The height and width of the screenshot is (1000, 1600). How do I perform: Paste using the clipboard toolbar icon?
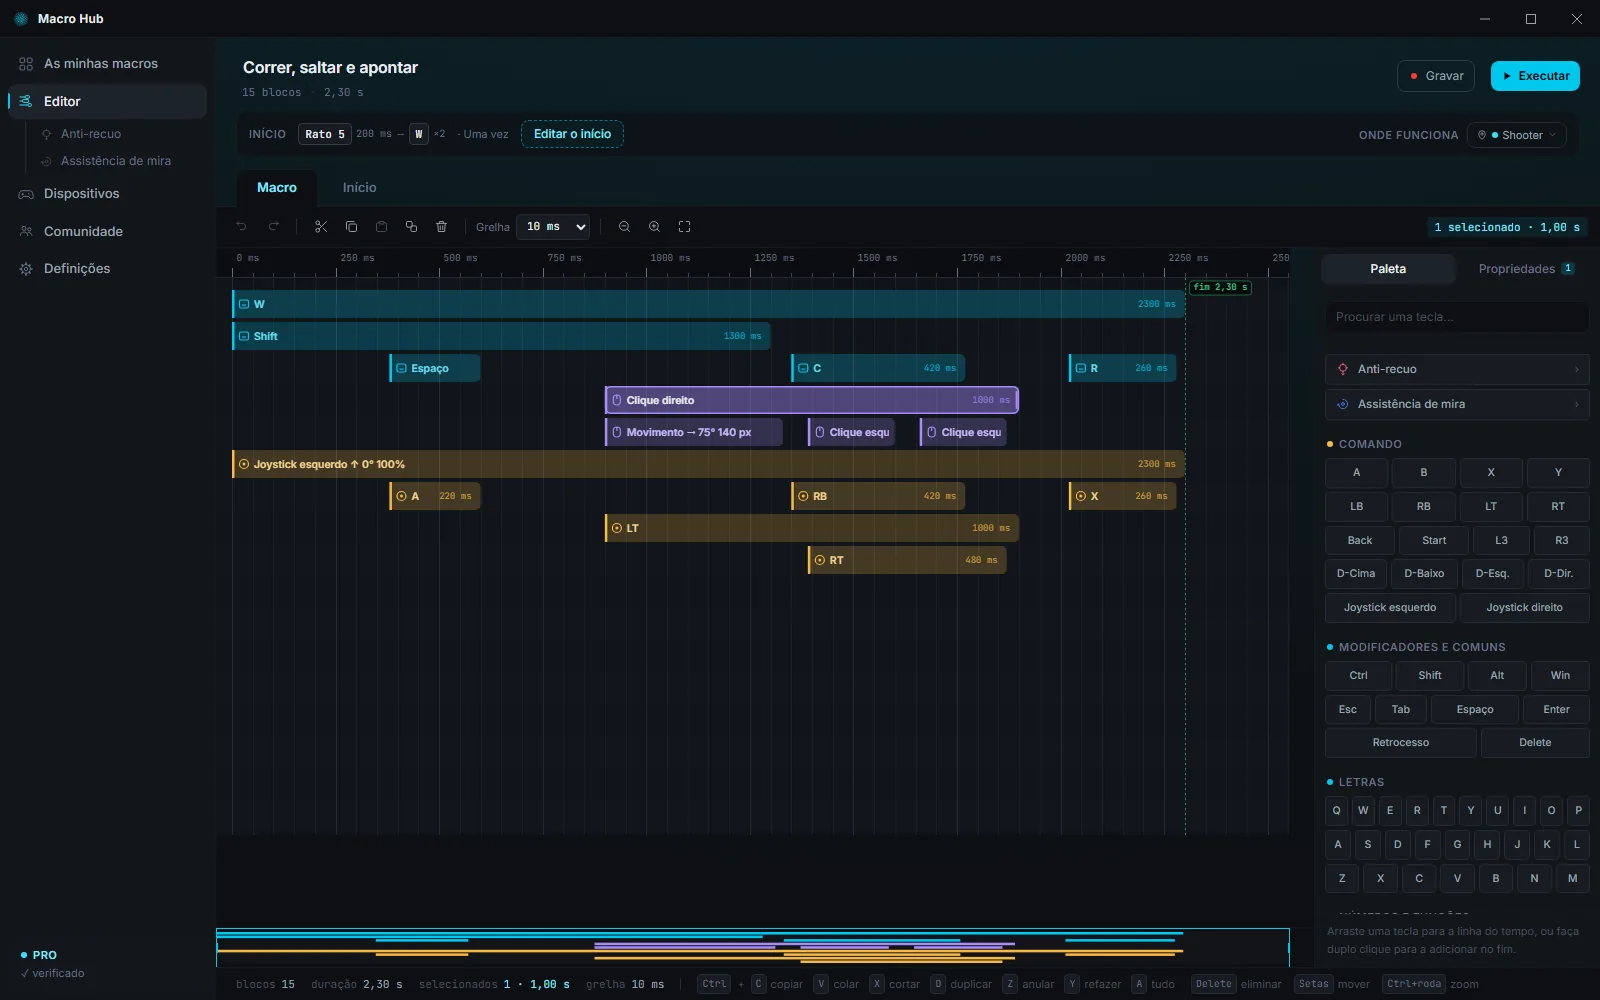coord(381,227)
